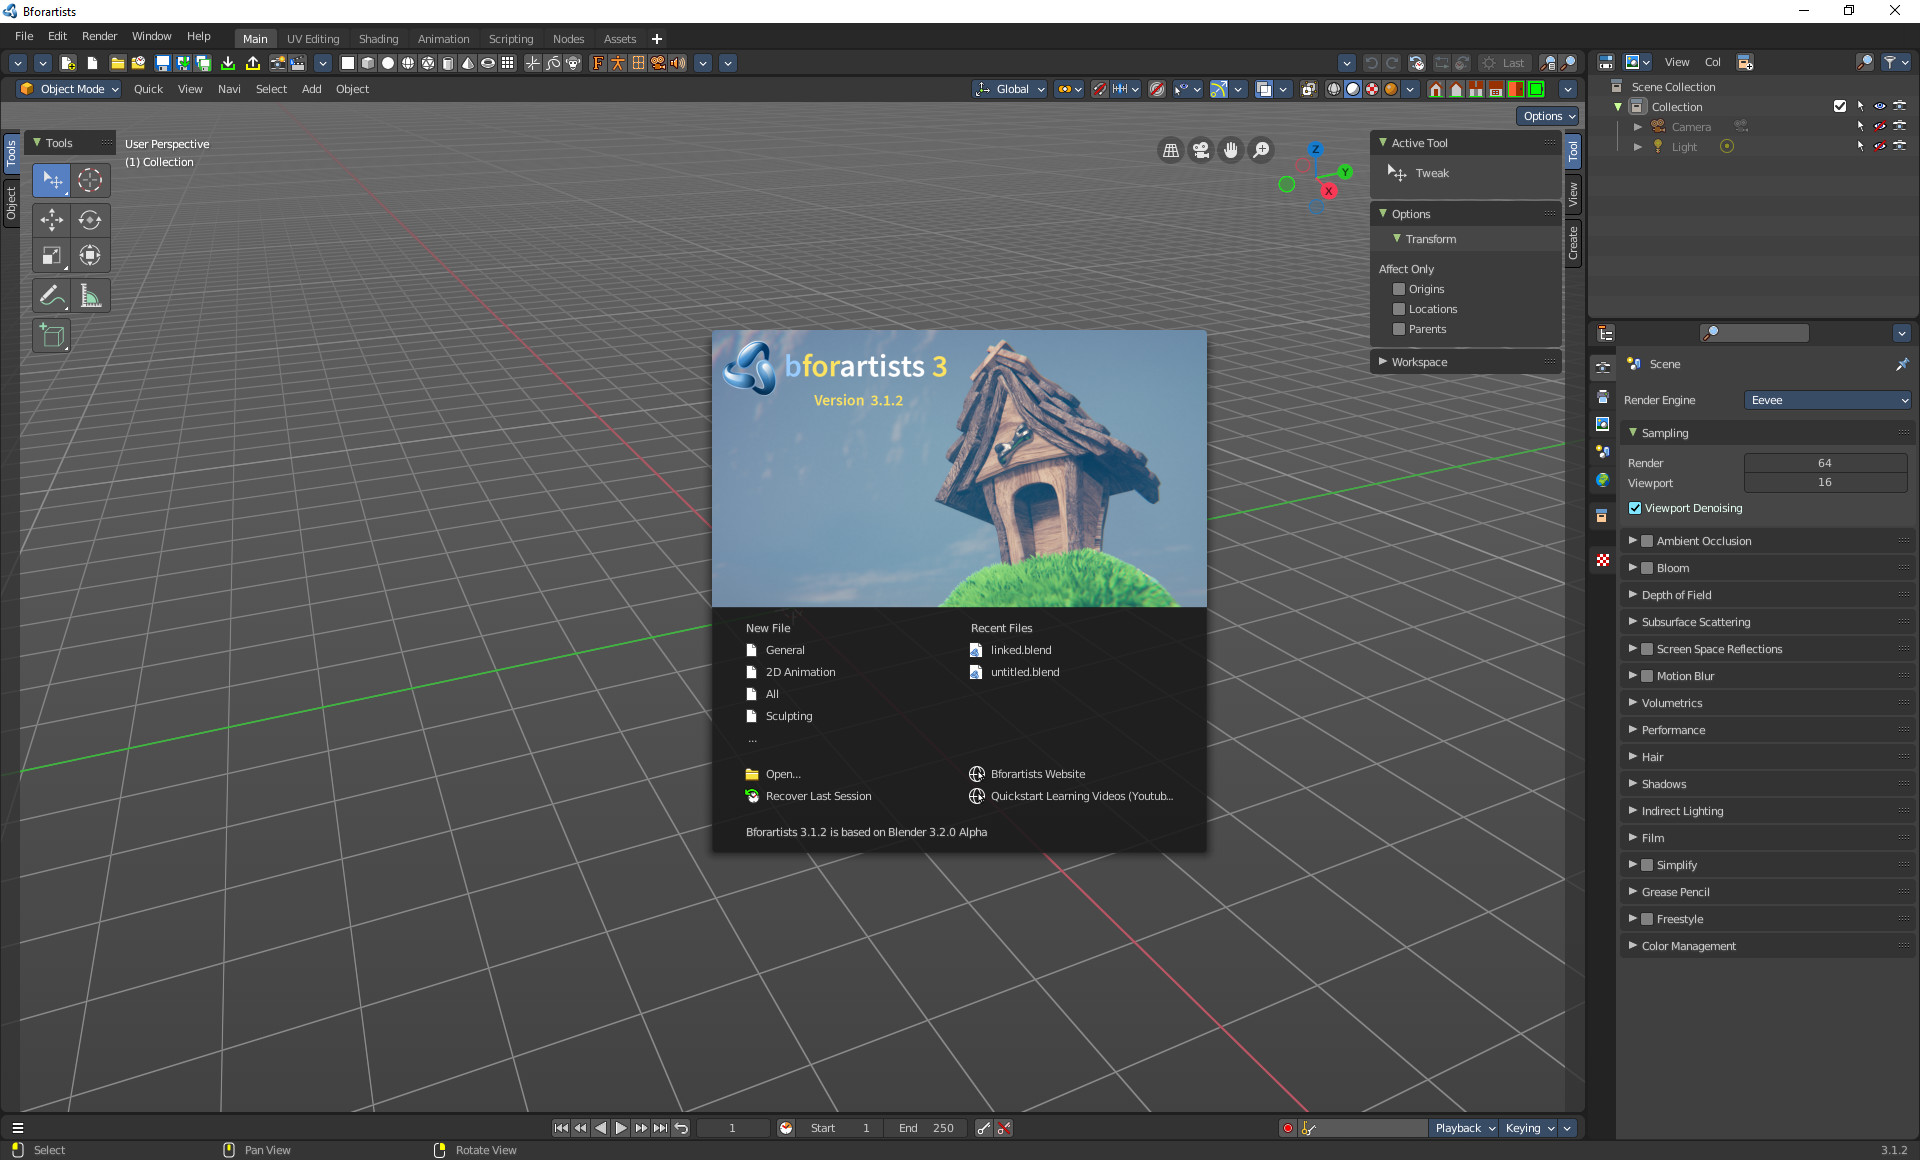This screenshot has height=1160, width=1920.
Task: Click Recover Last Session
Action: tap(818, 796)
